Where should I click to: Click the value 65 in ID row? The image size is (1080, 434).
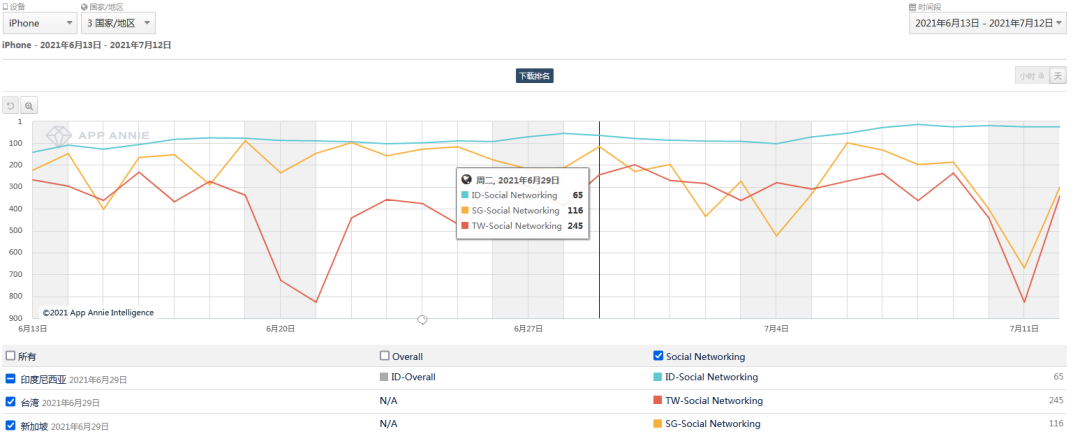(1059, 377)
